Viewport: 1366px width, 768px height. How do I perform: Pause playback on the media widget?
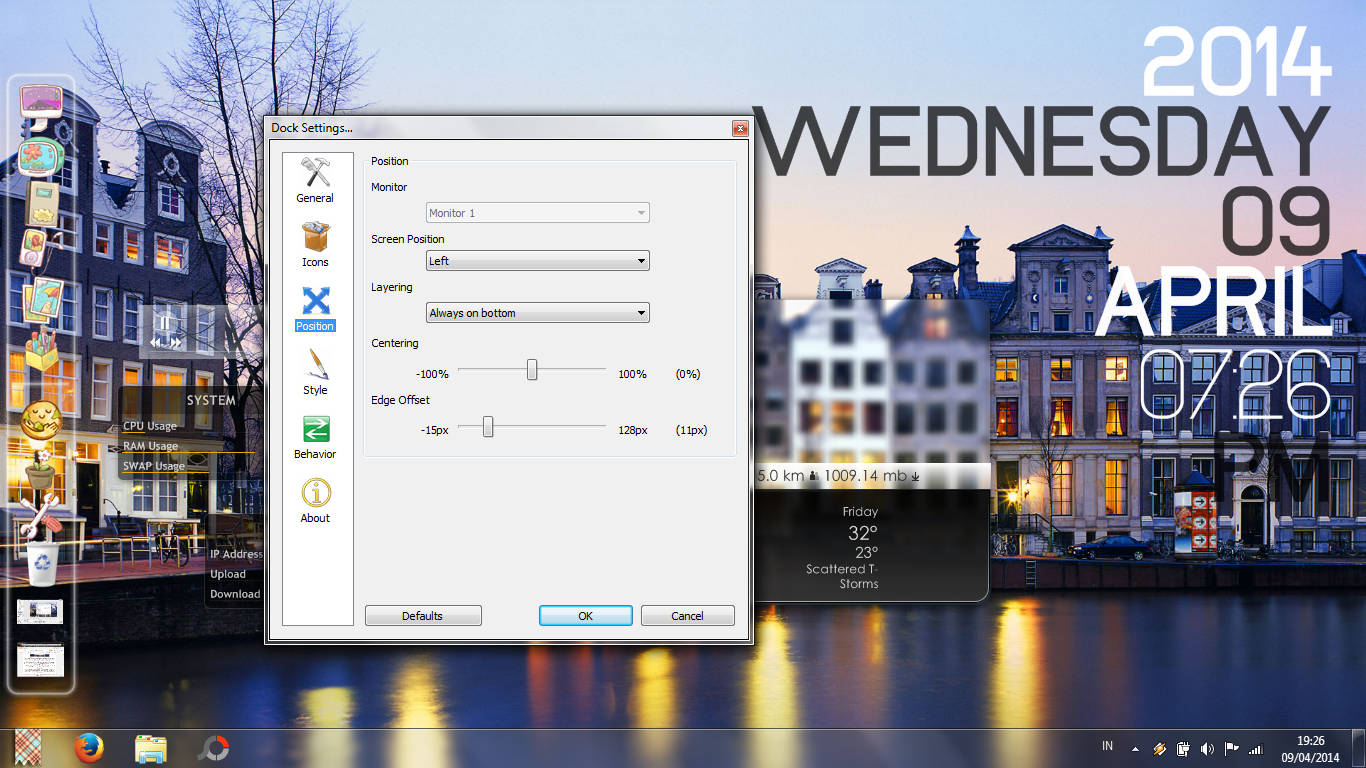[165, 323]
